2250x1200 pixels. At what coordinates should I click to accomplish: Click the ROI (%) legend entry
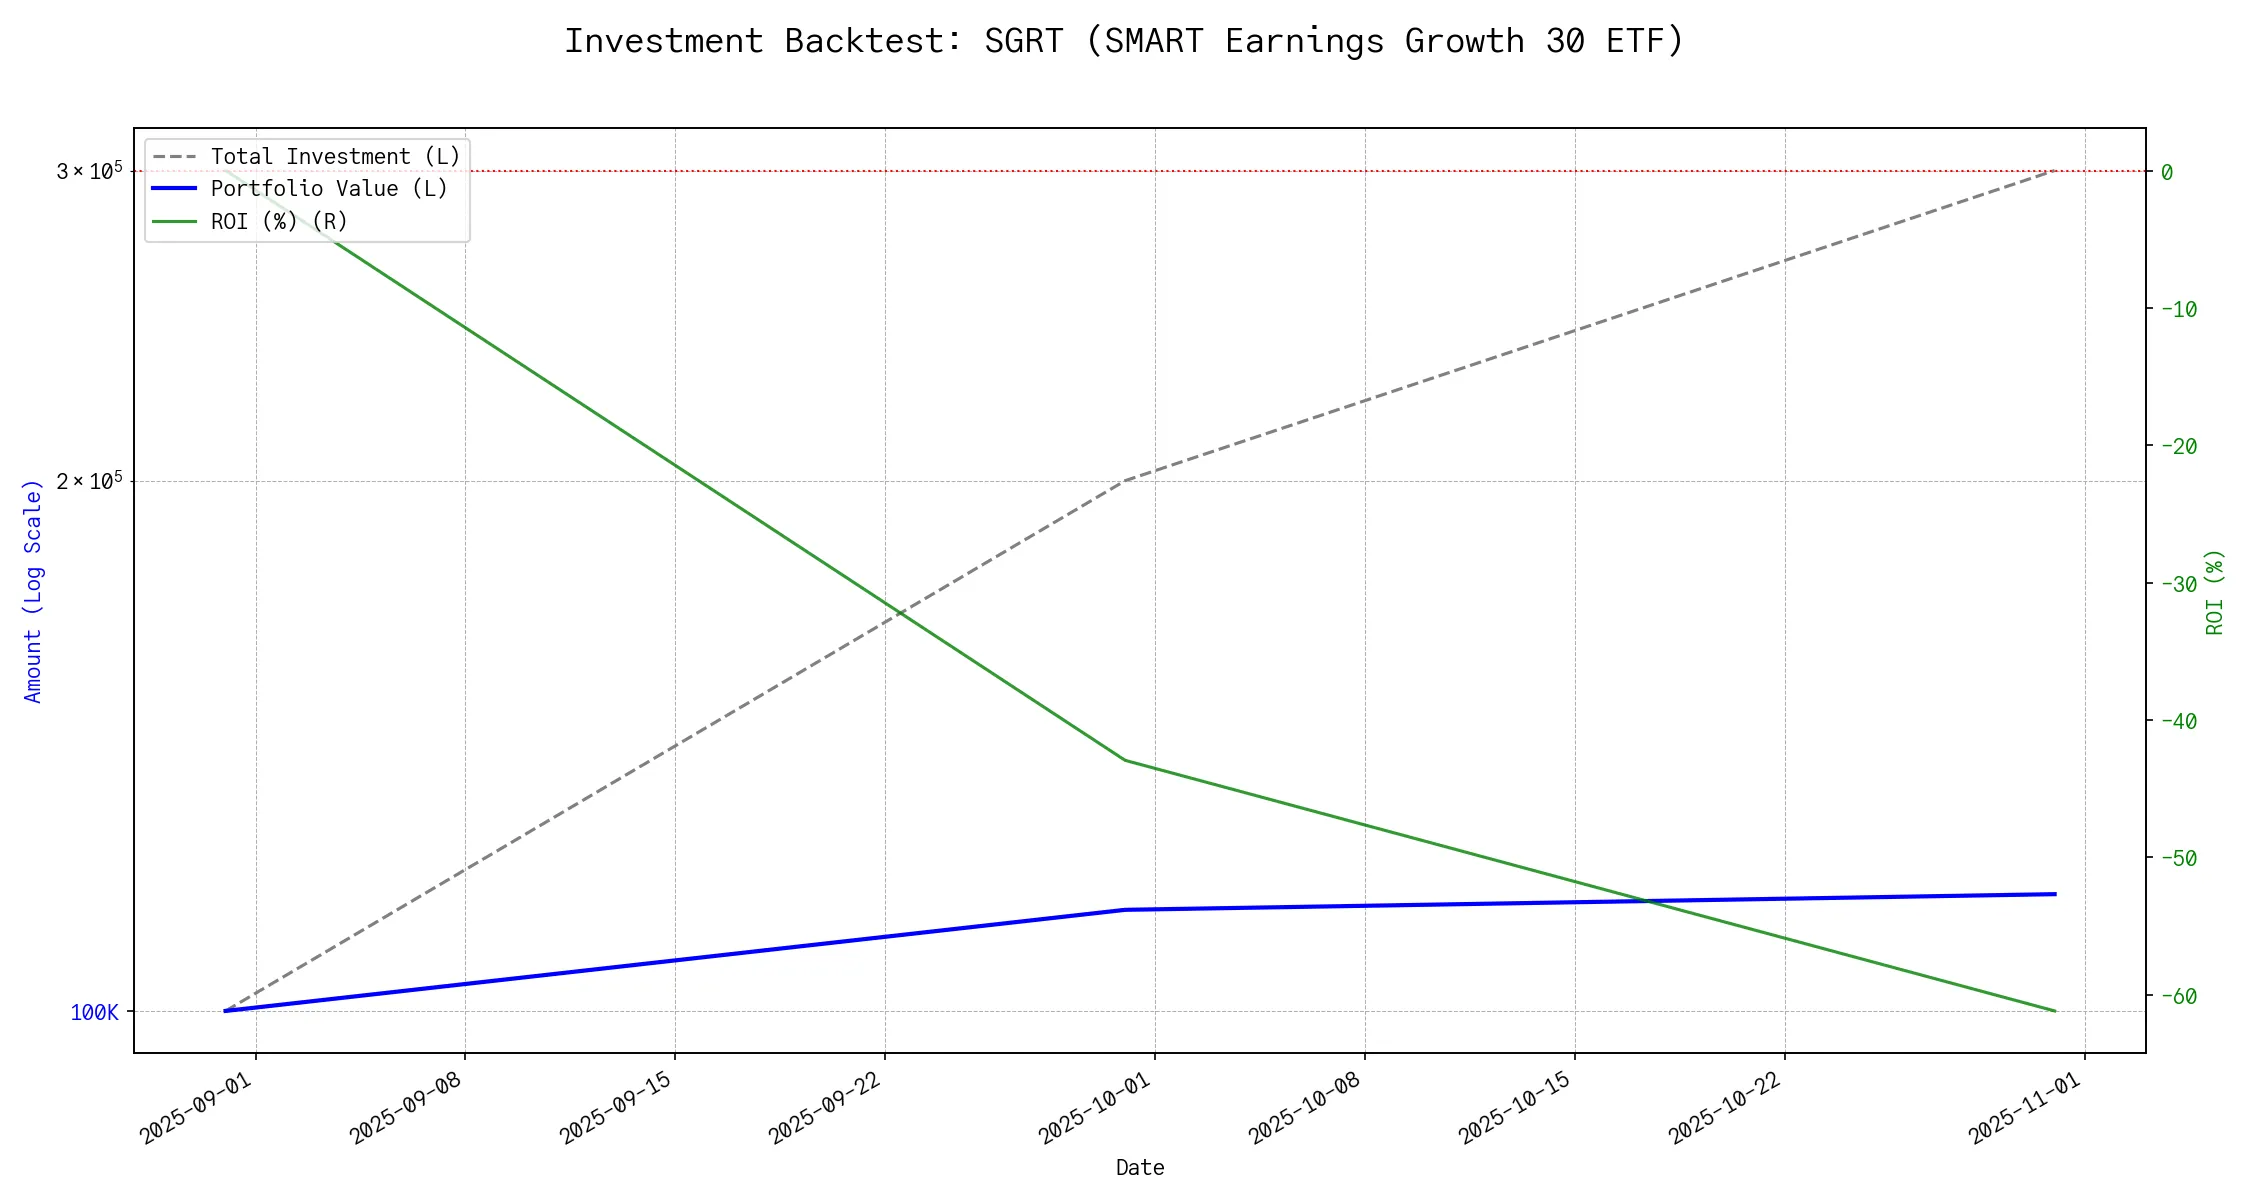click(x=279, y=221)
